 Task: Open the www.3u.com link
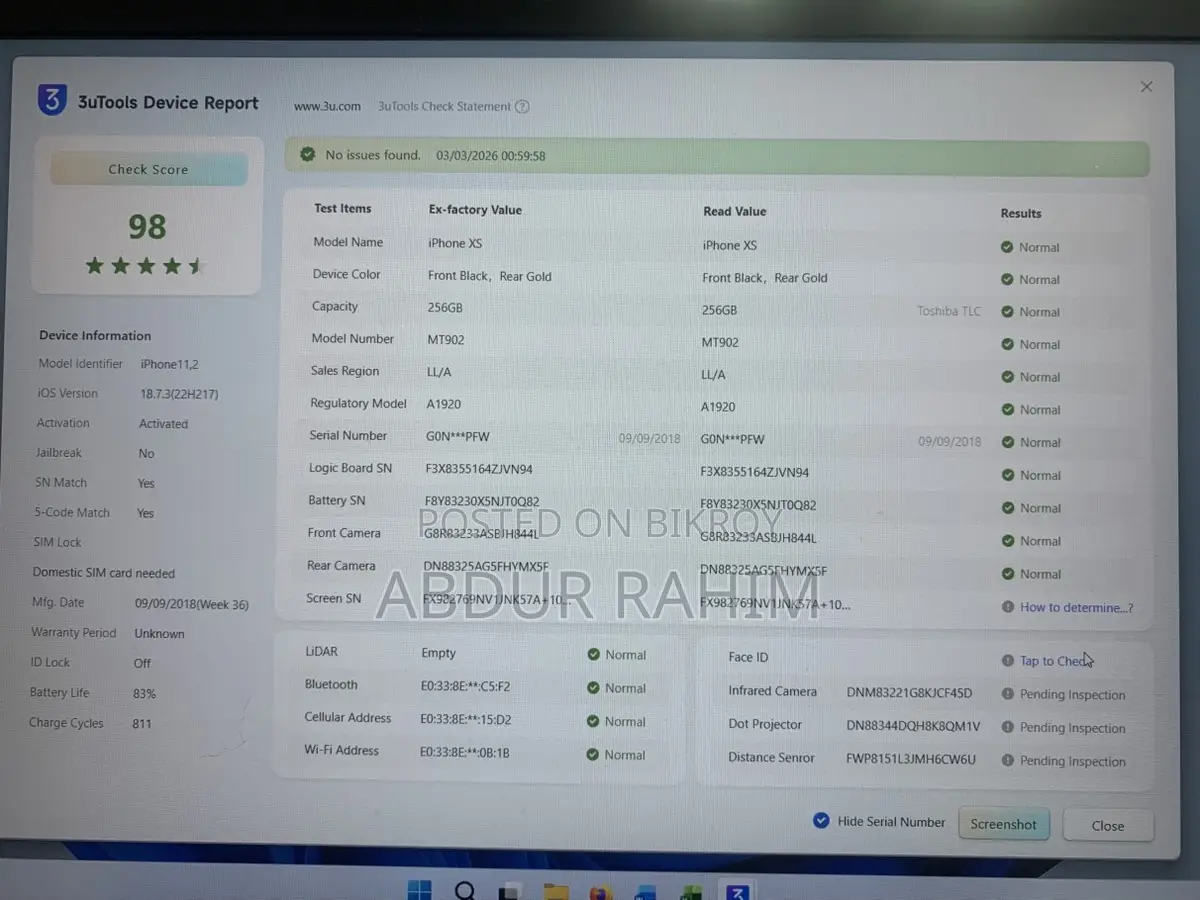pyautogui.click(x=327, y=106)
